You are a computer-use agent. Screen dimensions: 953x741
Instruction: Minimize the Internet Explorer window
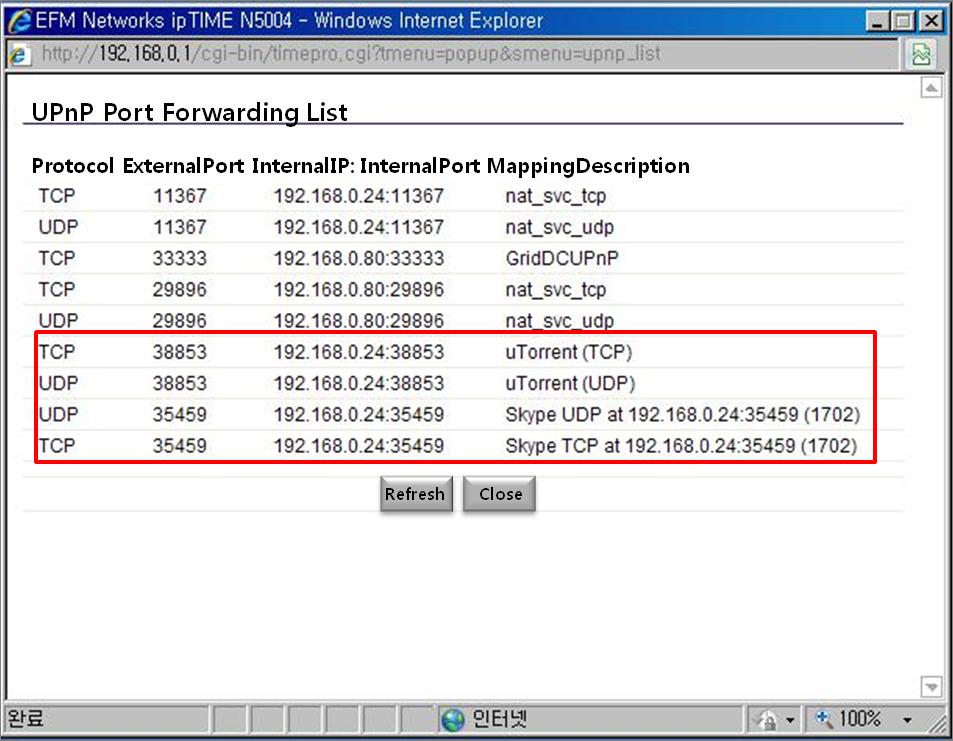876,22
